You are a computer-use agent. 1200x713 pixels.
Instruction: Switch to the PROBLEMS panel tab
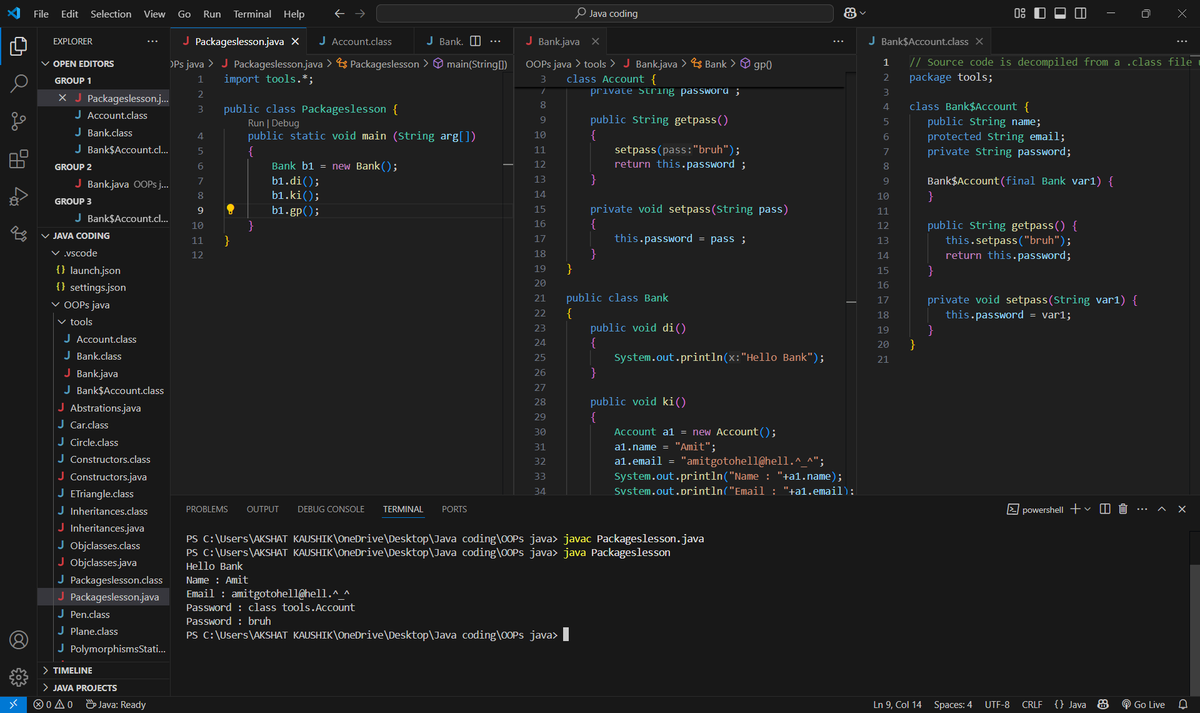[x=207, y=510]
